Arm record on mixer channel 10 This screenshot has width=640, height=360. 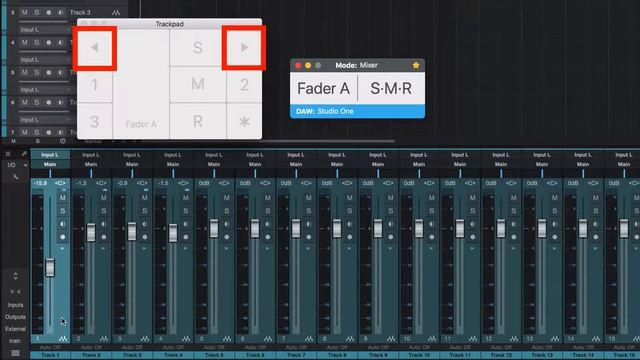point(431,237)
